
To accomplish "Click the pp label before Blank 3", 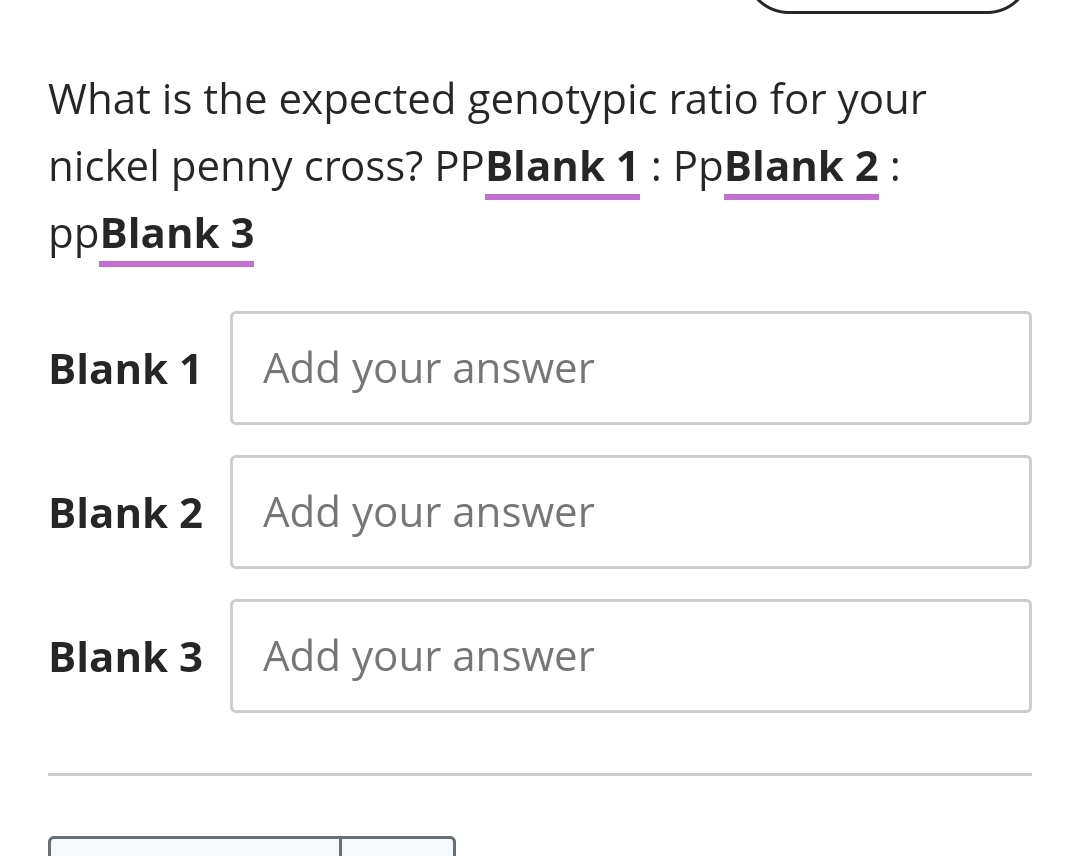I will (x=72, y=233).
